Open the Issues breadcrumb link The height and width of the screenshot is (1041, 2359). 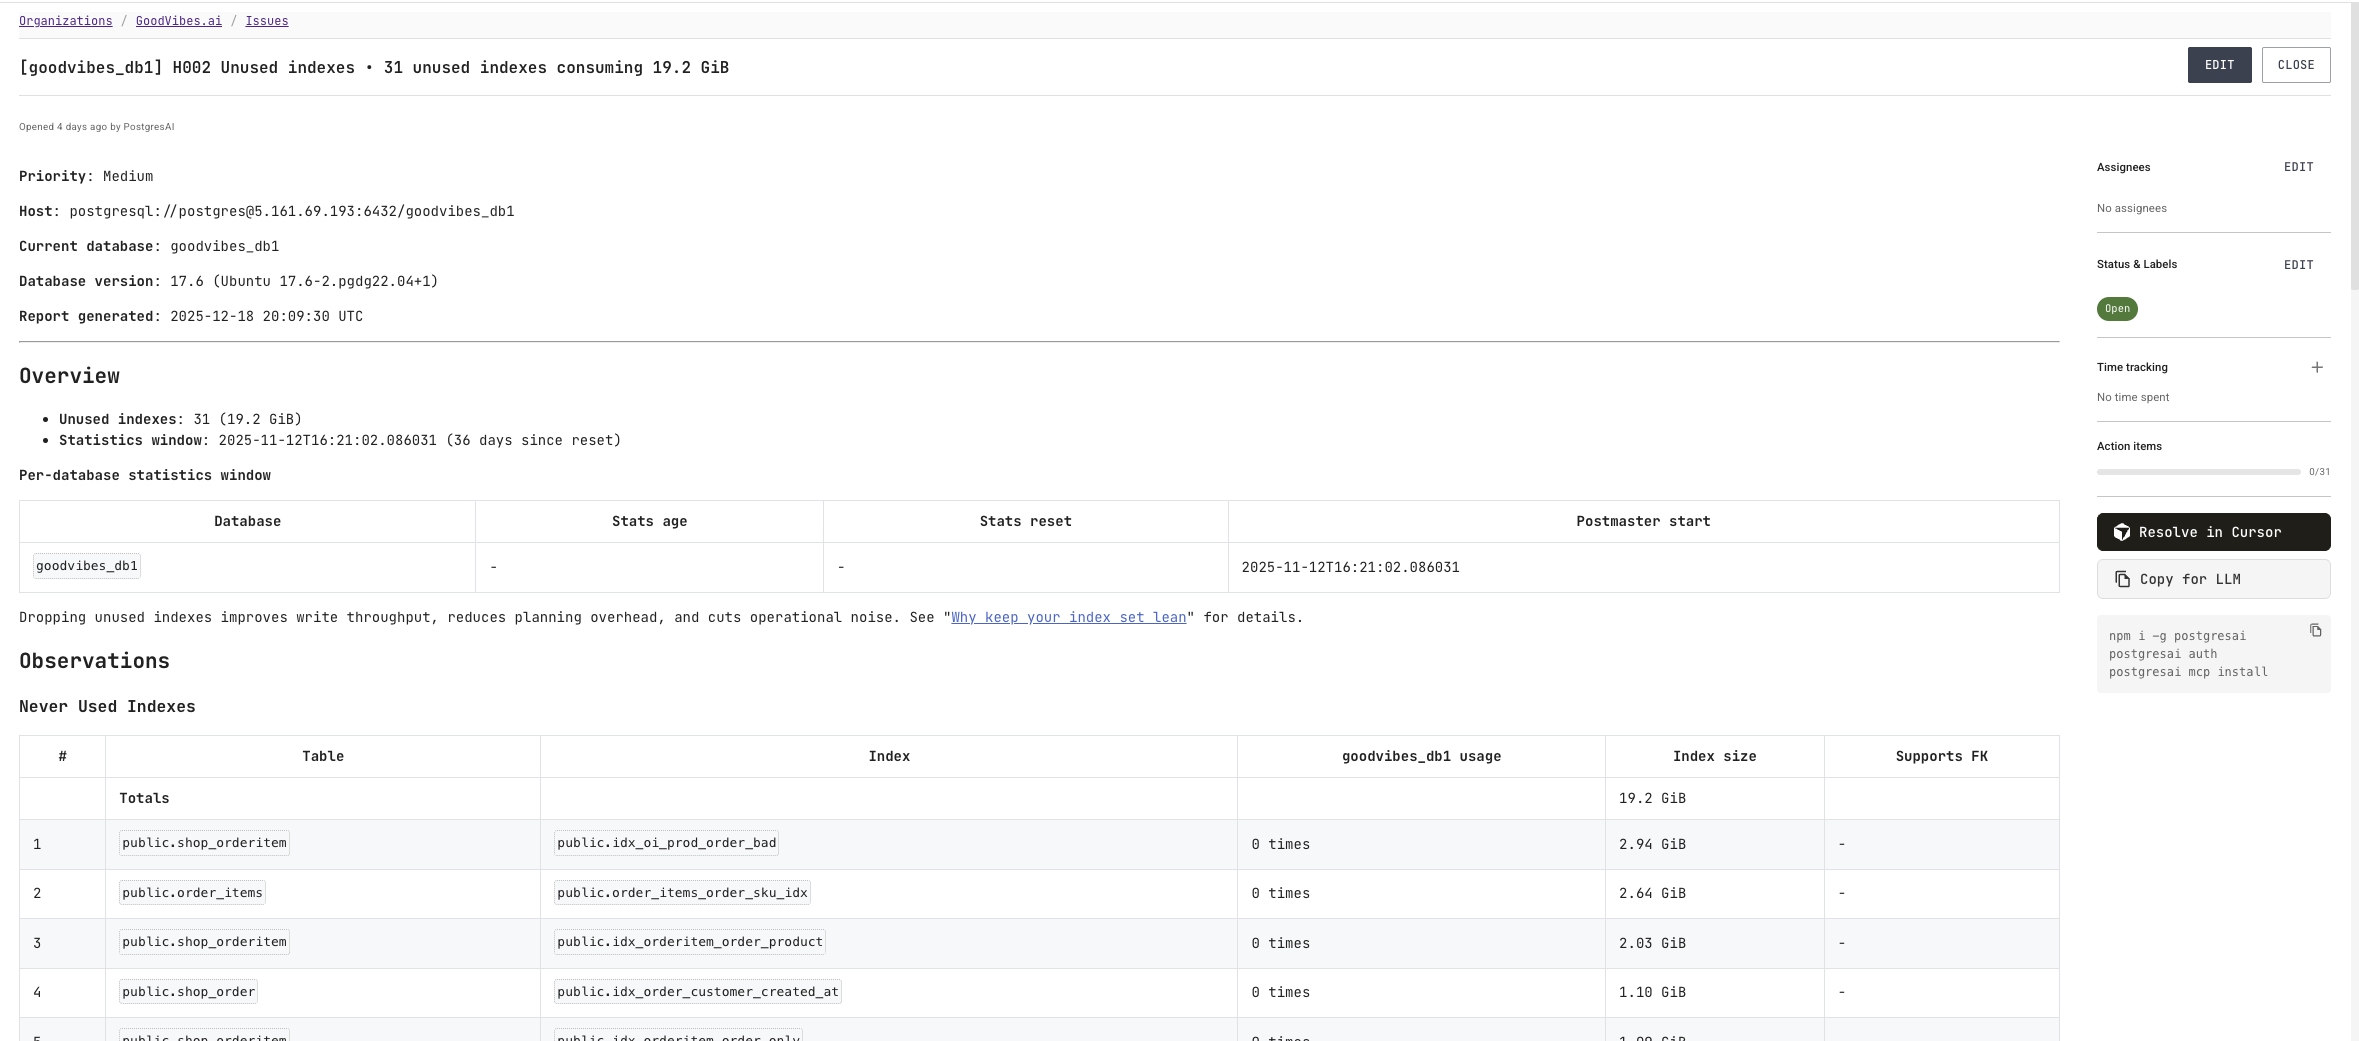click(267, 20)
